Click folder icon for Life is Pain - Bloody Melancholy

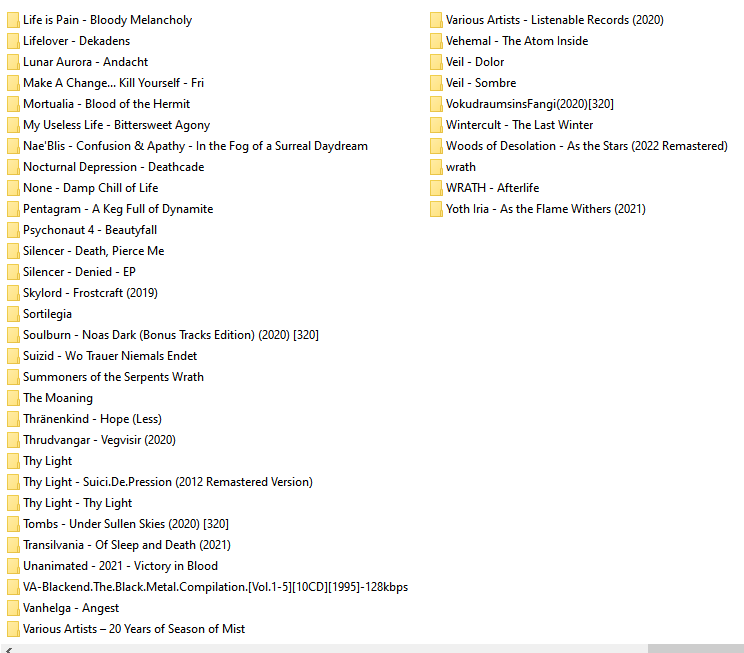coord(13,20)
